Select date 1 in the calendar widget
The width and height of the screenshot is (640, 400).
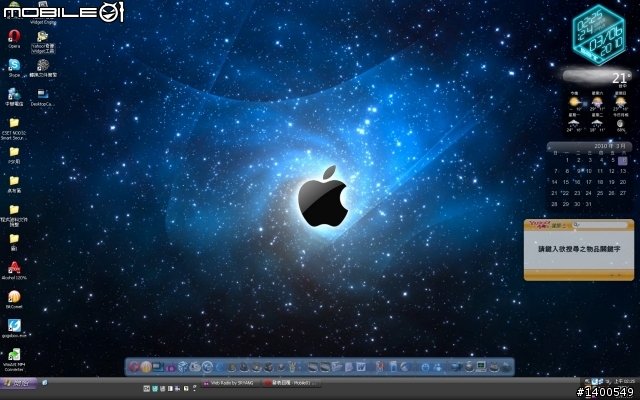click(x=567, y=160)
